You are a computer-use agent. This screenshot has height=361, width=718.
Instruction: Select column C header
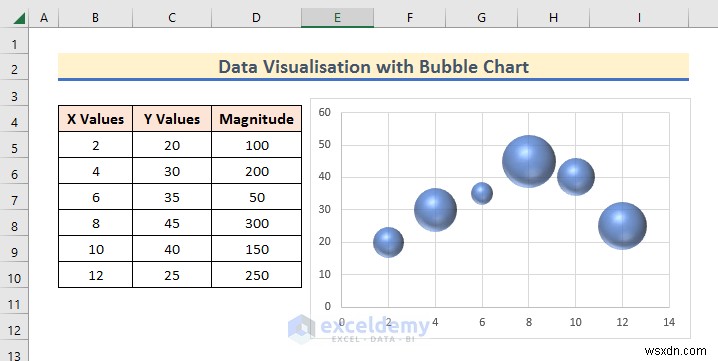[x=172, y=18]
